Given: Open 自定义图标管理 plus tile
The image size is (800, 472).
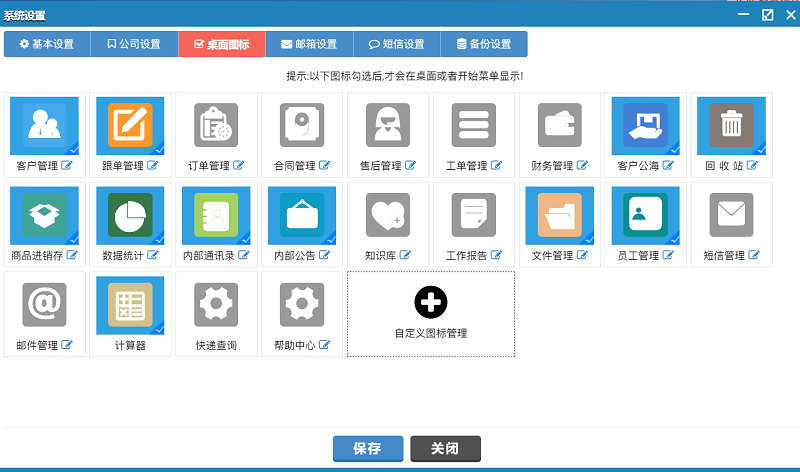Looking at the screenshot, I should coord(431,313).
